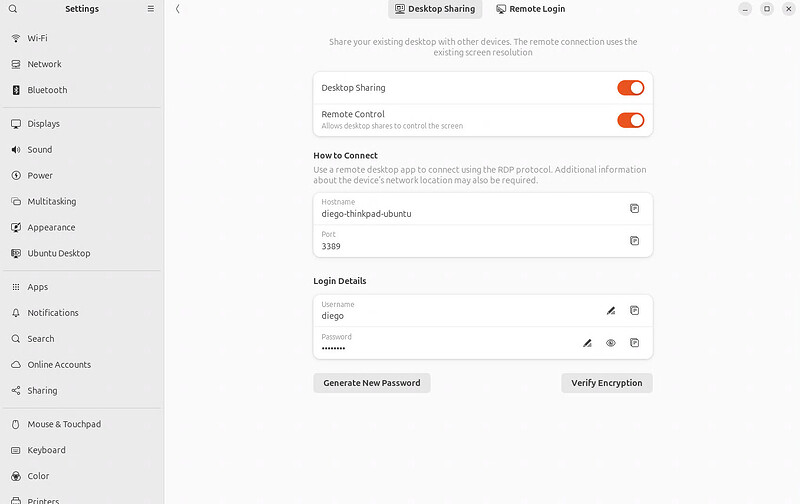Open the Online Accounts panel
Image resolution: width=800 pixels, height=504 pixels.
(x=59, y=365)
